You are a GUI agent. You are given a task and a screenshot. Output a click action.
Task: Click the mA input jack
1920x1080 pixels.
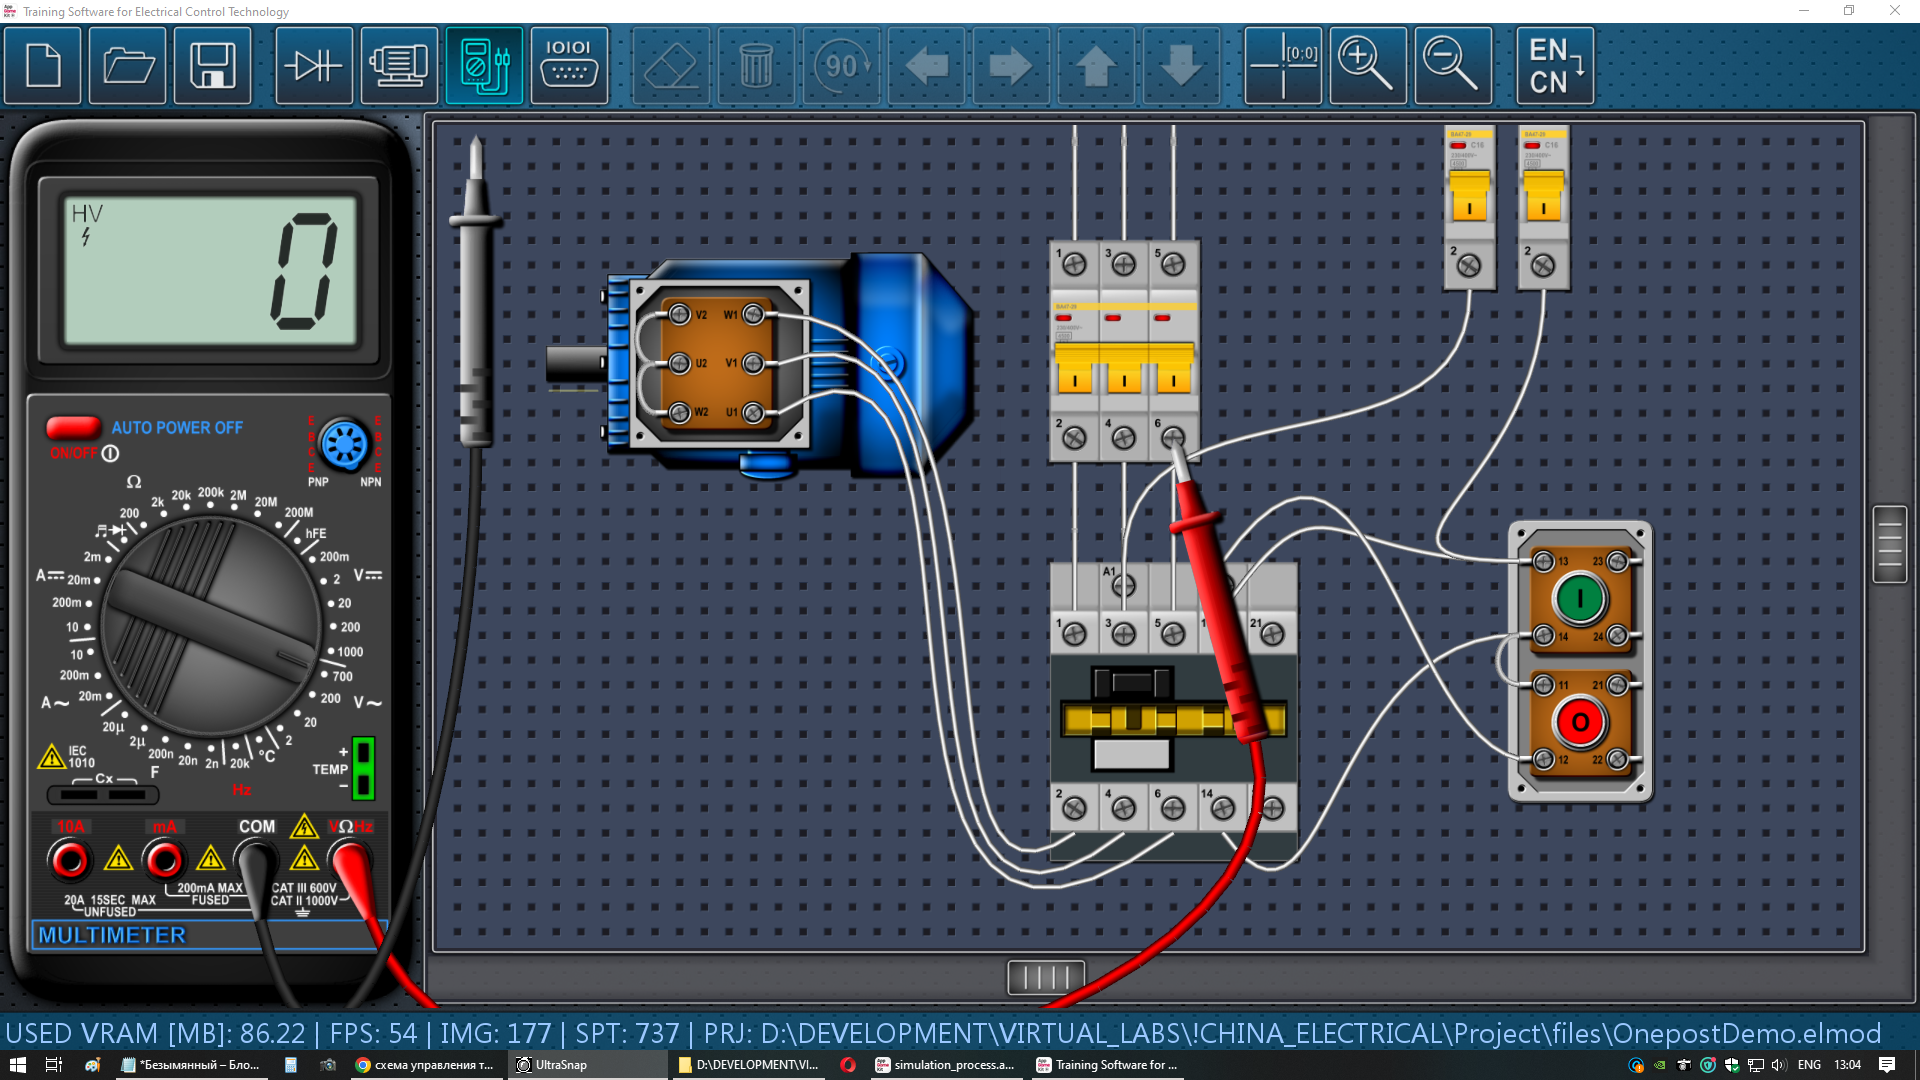(x=163, y=860)
